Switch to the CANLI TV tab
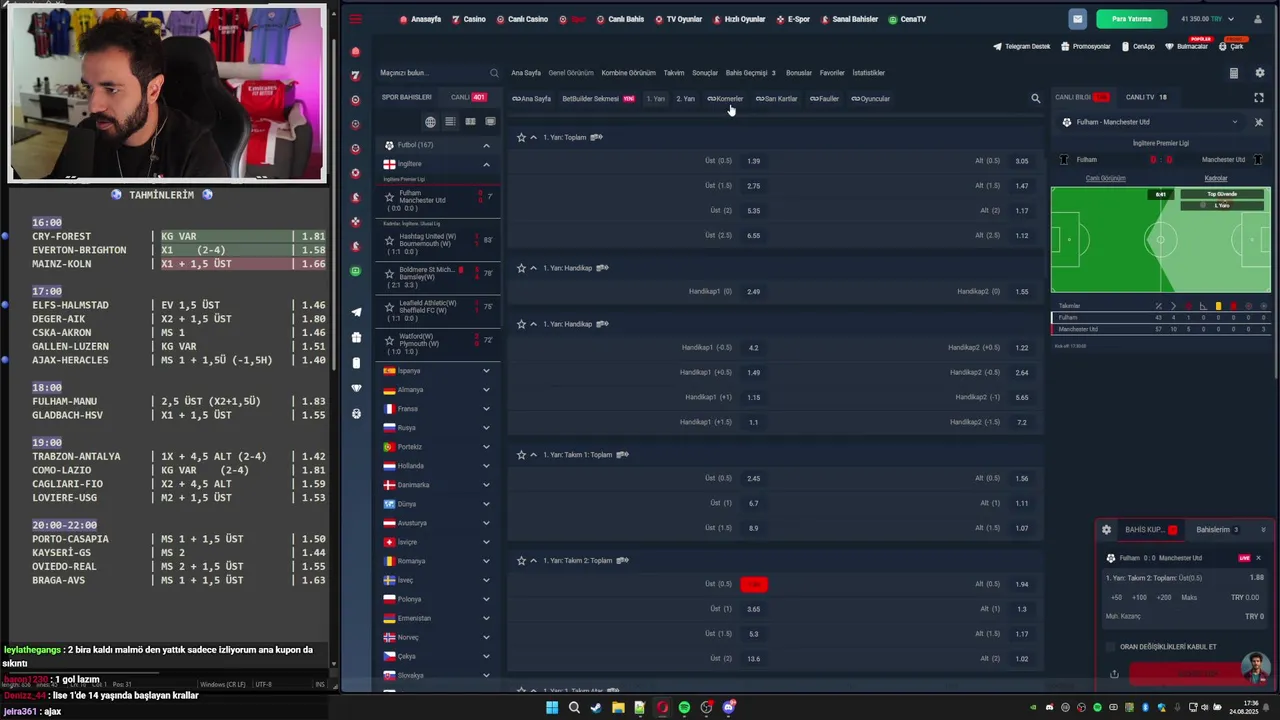This screenshot has height=720, width=1280. [1146, 97]
